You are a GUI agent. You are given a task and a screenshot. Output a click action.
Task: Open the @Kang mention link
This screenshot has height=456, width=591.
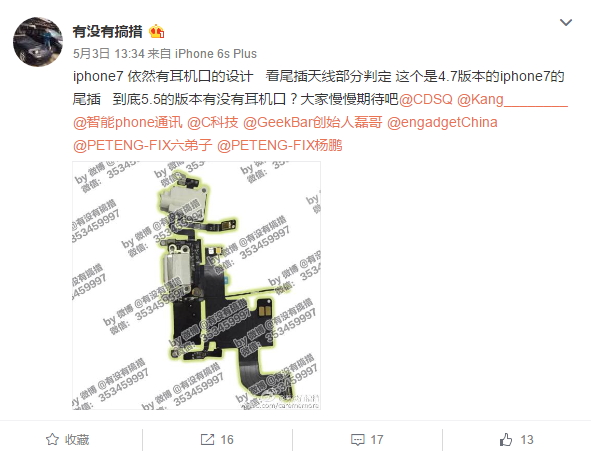[x=512, y=99]
